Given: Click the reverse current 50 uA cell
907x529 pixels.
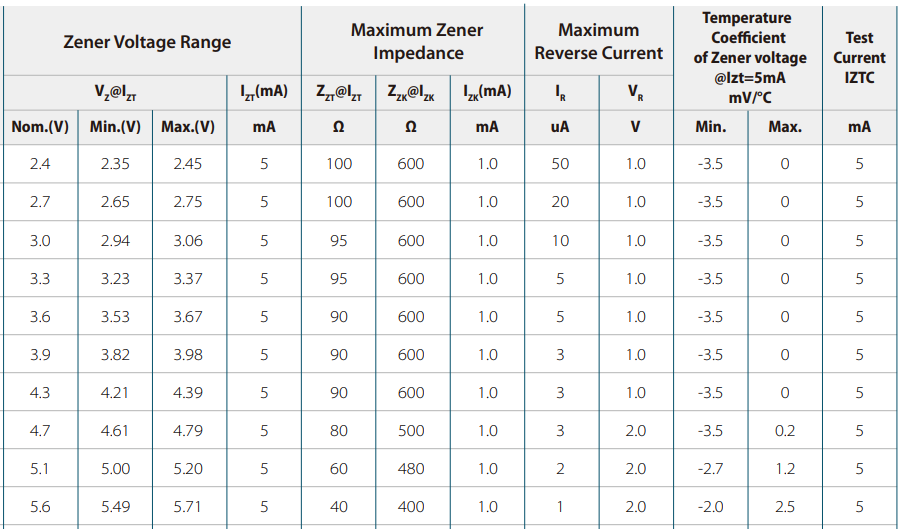Looking at the screenshot, I should (560, 164).
